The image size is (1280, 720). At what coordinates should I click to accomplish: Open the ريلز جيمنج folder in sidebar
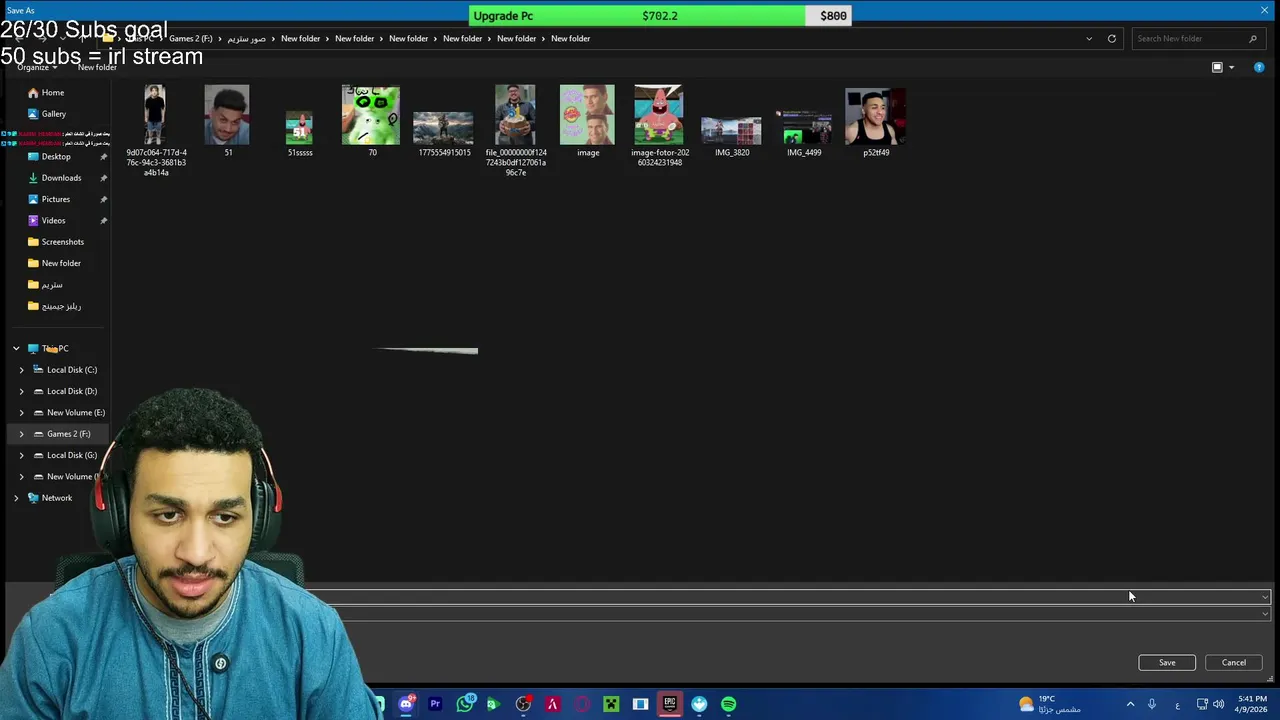click(x=61, y=306)
